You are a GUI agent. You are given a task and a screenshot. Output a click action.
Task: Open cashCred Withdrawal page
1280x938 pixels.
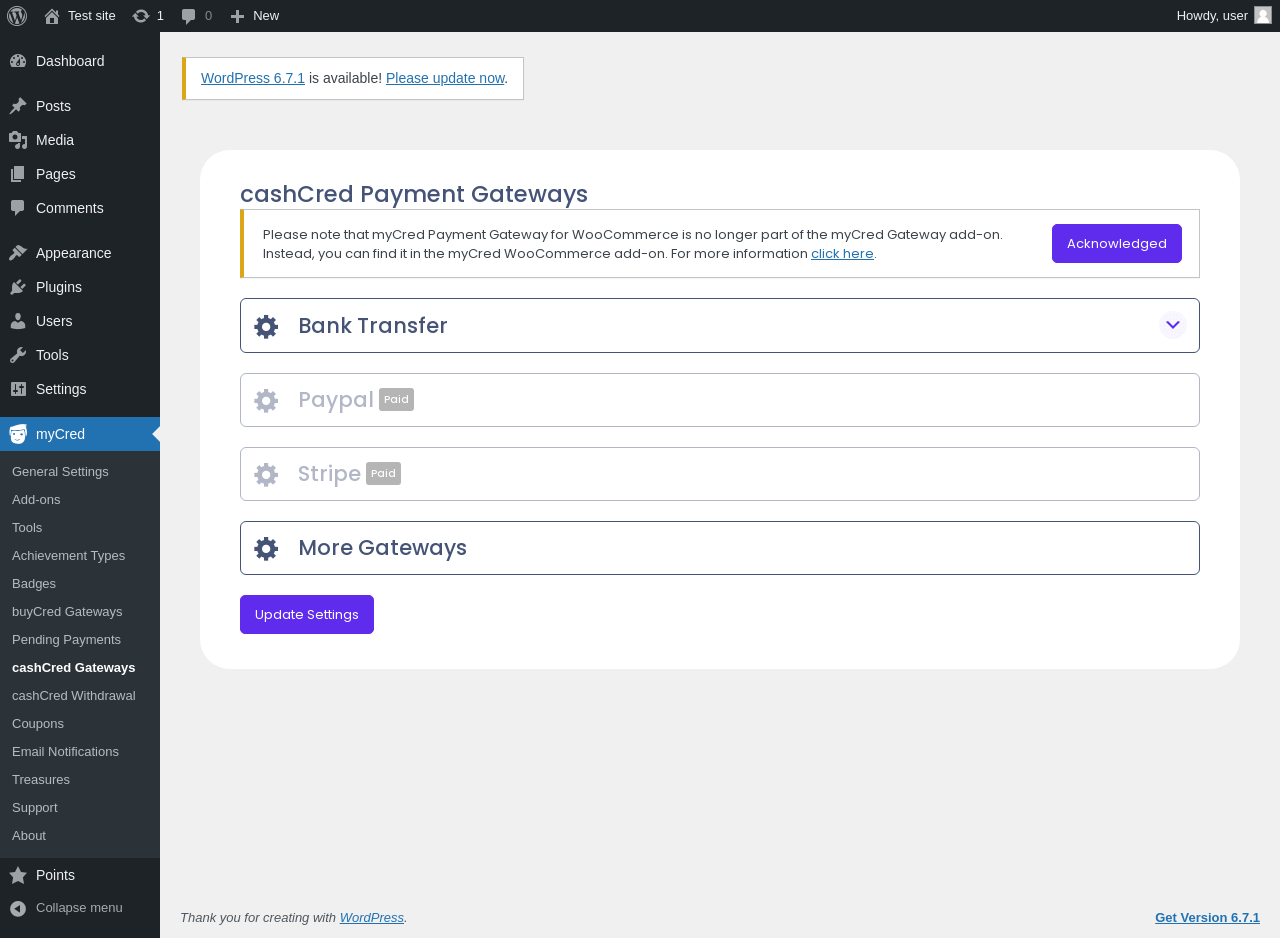pos(80,695)
